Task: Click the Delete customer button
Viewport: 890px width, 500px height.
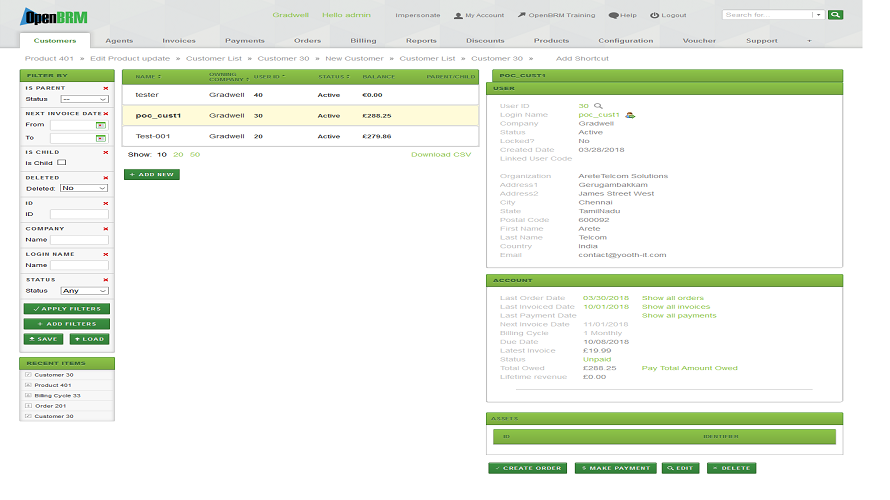Action: 732,468
